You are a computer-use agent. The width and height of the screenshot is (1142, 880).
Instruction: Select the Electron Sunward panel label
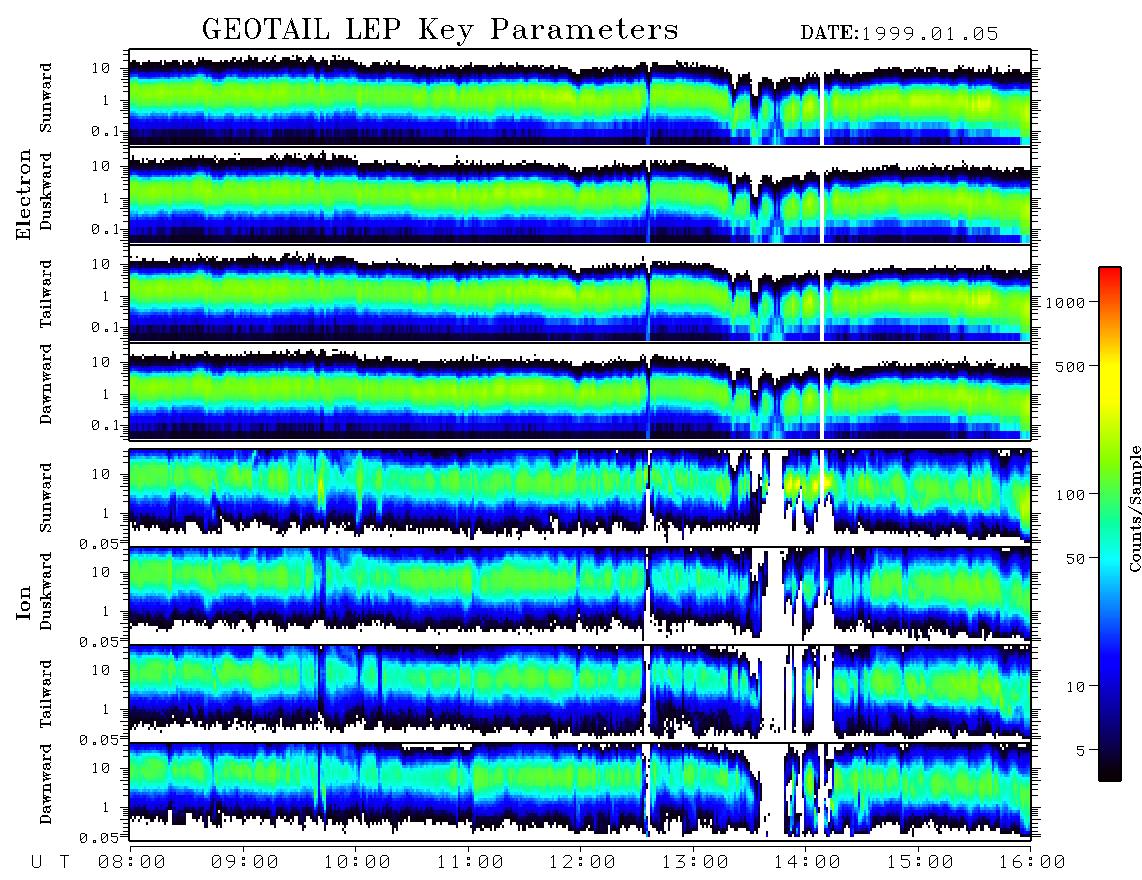tap(46, 98)
